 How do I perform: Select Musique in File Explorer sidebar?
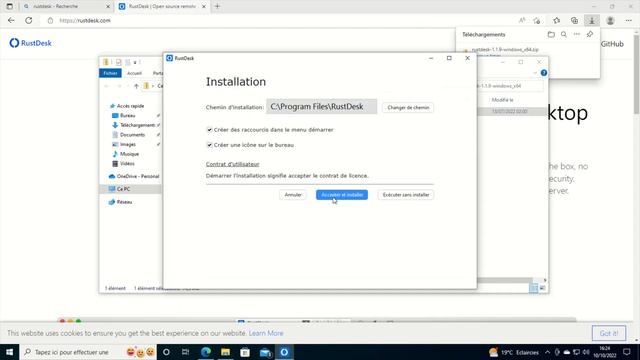point(129,154)
